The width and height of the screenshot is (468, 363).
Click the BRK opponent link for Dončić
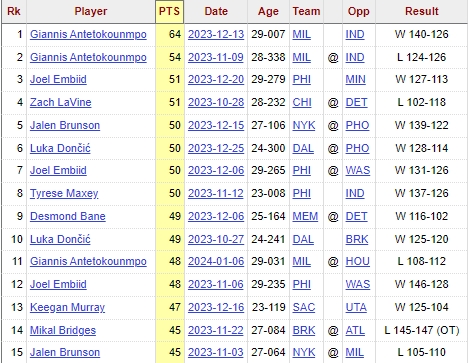[x=357, y=239]
